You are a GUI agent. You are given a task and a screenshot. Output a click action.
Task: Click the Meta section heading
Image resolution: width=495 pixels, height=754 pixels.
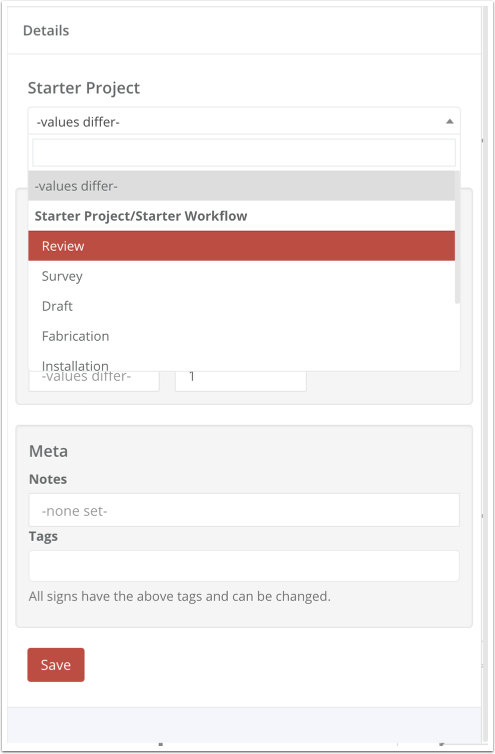click(x=48, y=451)
